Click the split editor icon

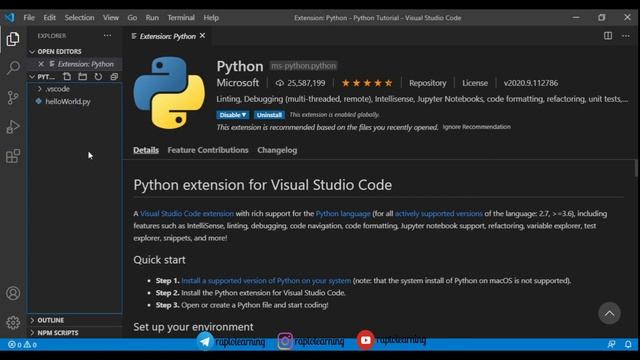tap(608, 36)
